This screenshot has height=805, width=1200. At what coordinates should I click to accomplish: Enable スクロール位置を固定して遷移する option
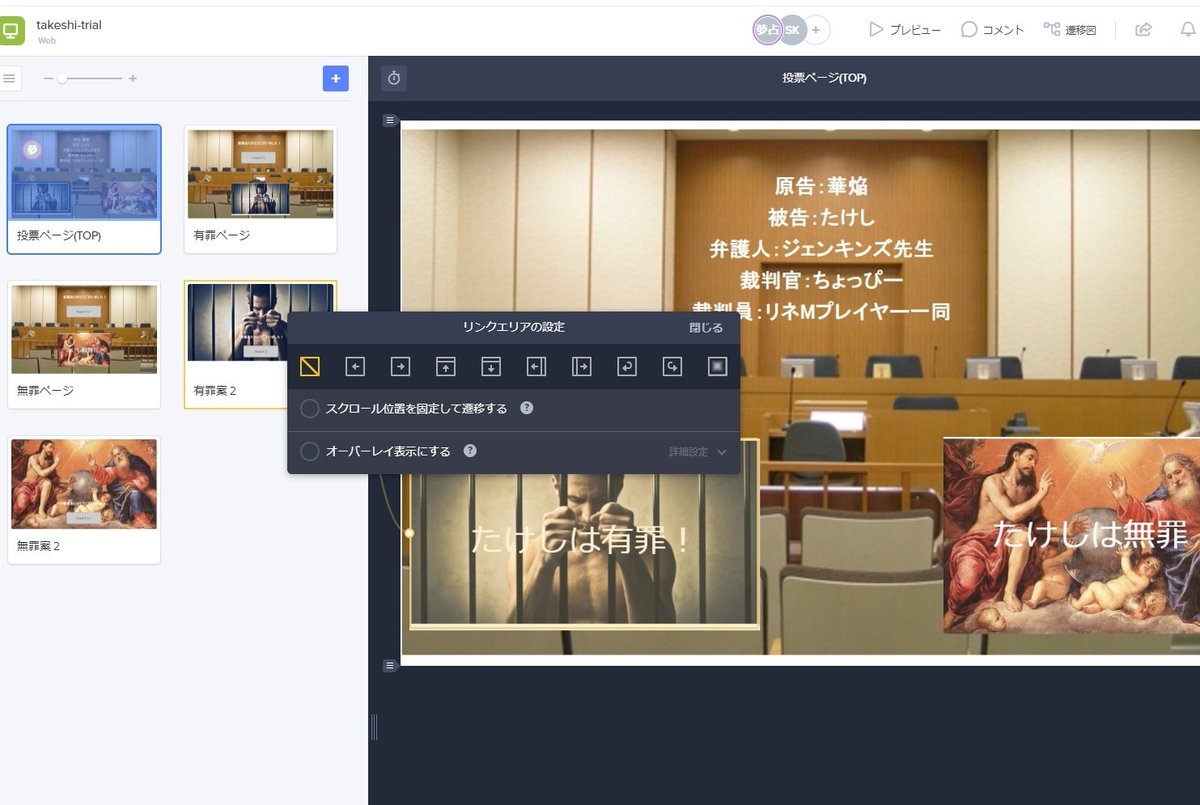pos(310,408)
